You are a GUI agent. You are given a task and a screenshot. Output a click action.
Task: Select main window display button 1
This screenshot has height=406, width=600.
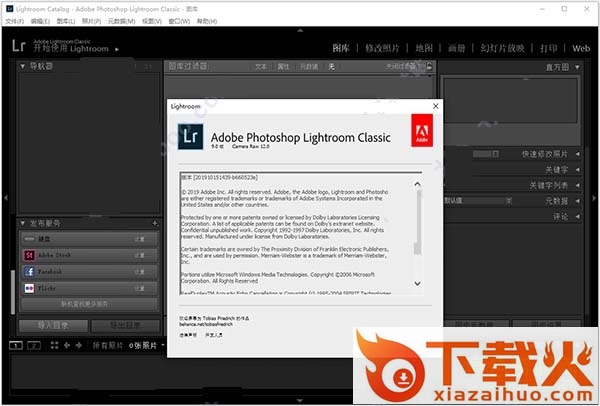16,345
